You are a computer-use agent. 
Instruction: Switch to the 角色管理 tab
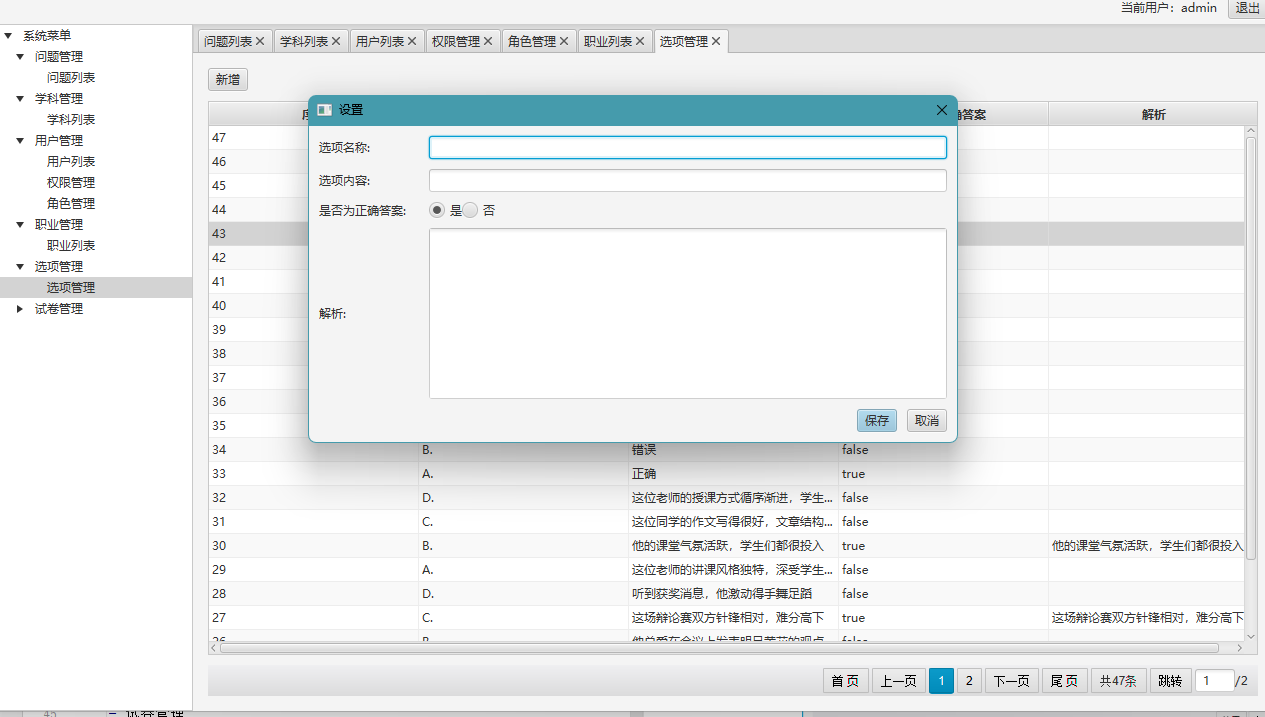tap(531, 41)
